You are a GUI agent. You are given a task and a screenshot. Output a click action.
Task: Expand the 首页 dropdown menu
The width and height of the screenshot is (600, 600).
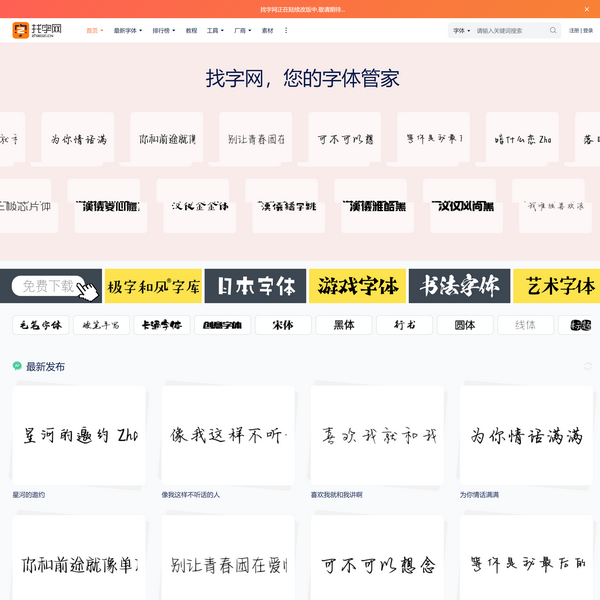click(x=95, y=31)
